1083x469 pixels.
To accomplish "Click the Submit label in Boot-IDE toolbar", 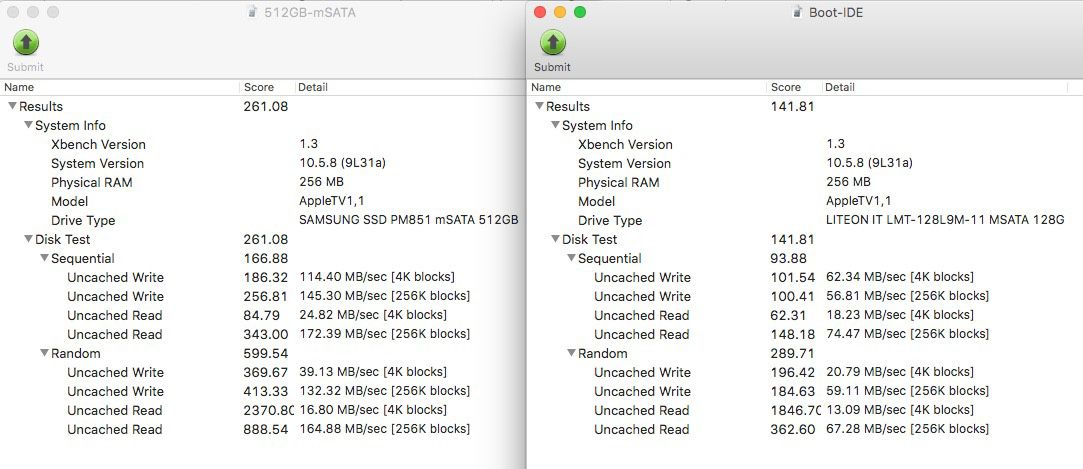I will coord(553,67).
